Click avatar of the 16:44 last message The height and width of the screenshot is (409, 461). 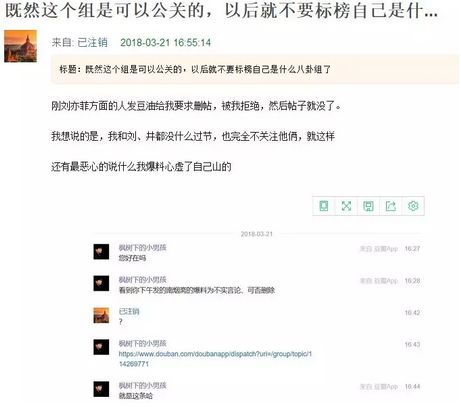pos(101,389)
